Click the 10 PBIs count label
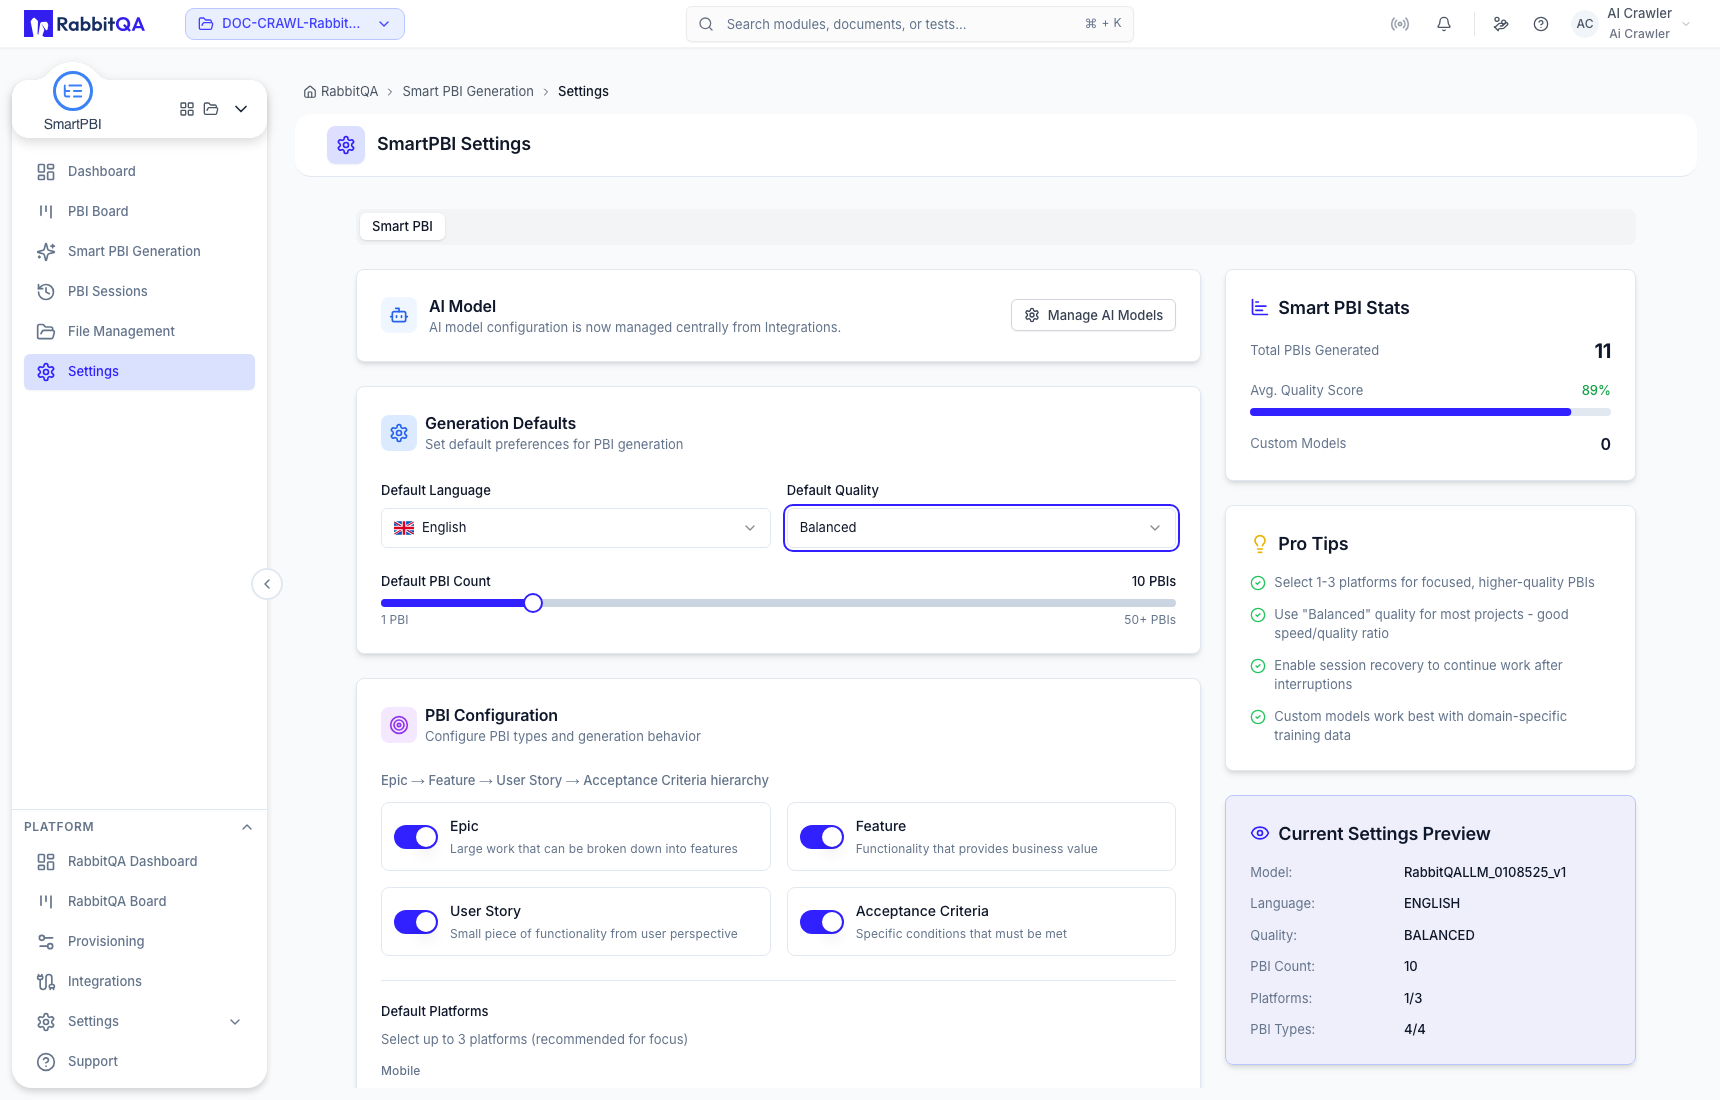Image resolution: width=1720 pixels, height=1100 pixels. click(x=1153, y=582)
